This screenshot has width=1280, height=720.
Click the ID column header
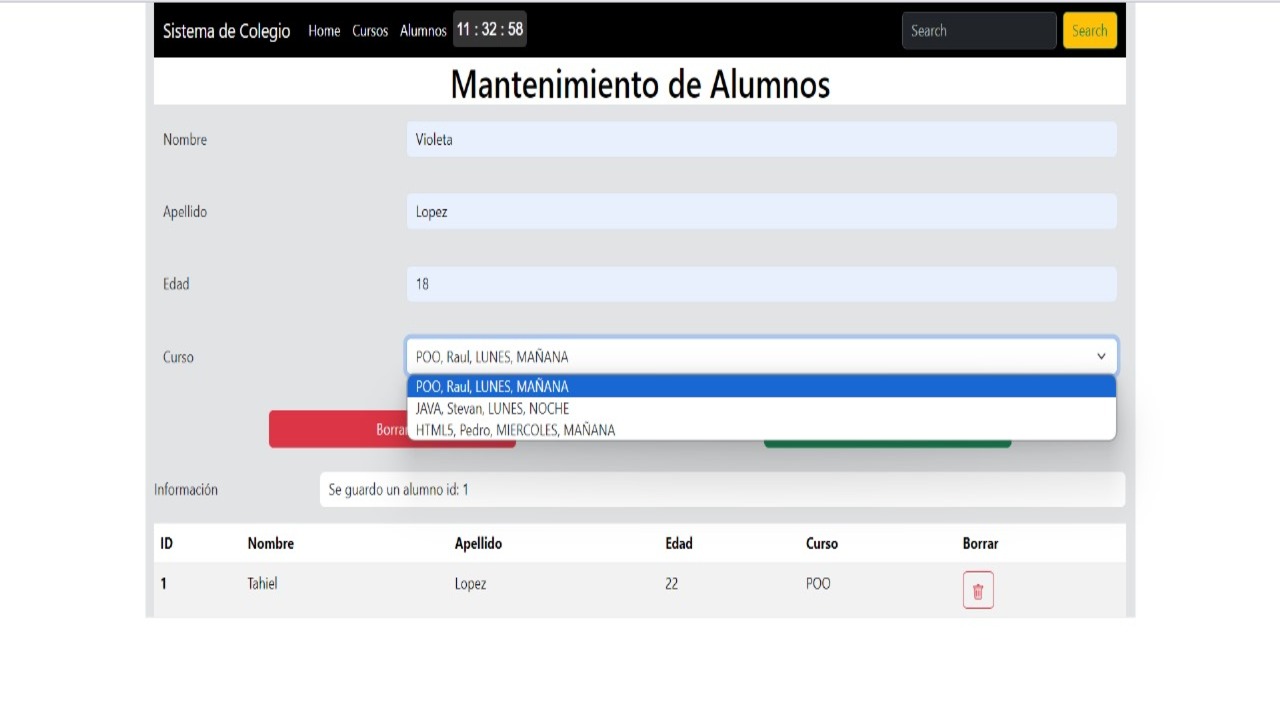click(x=167, y=543)
